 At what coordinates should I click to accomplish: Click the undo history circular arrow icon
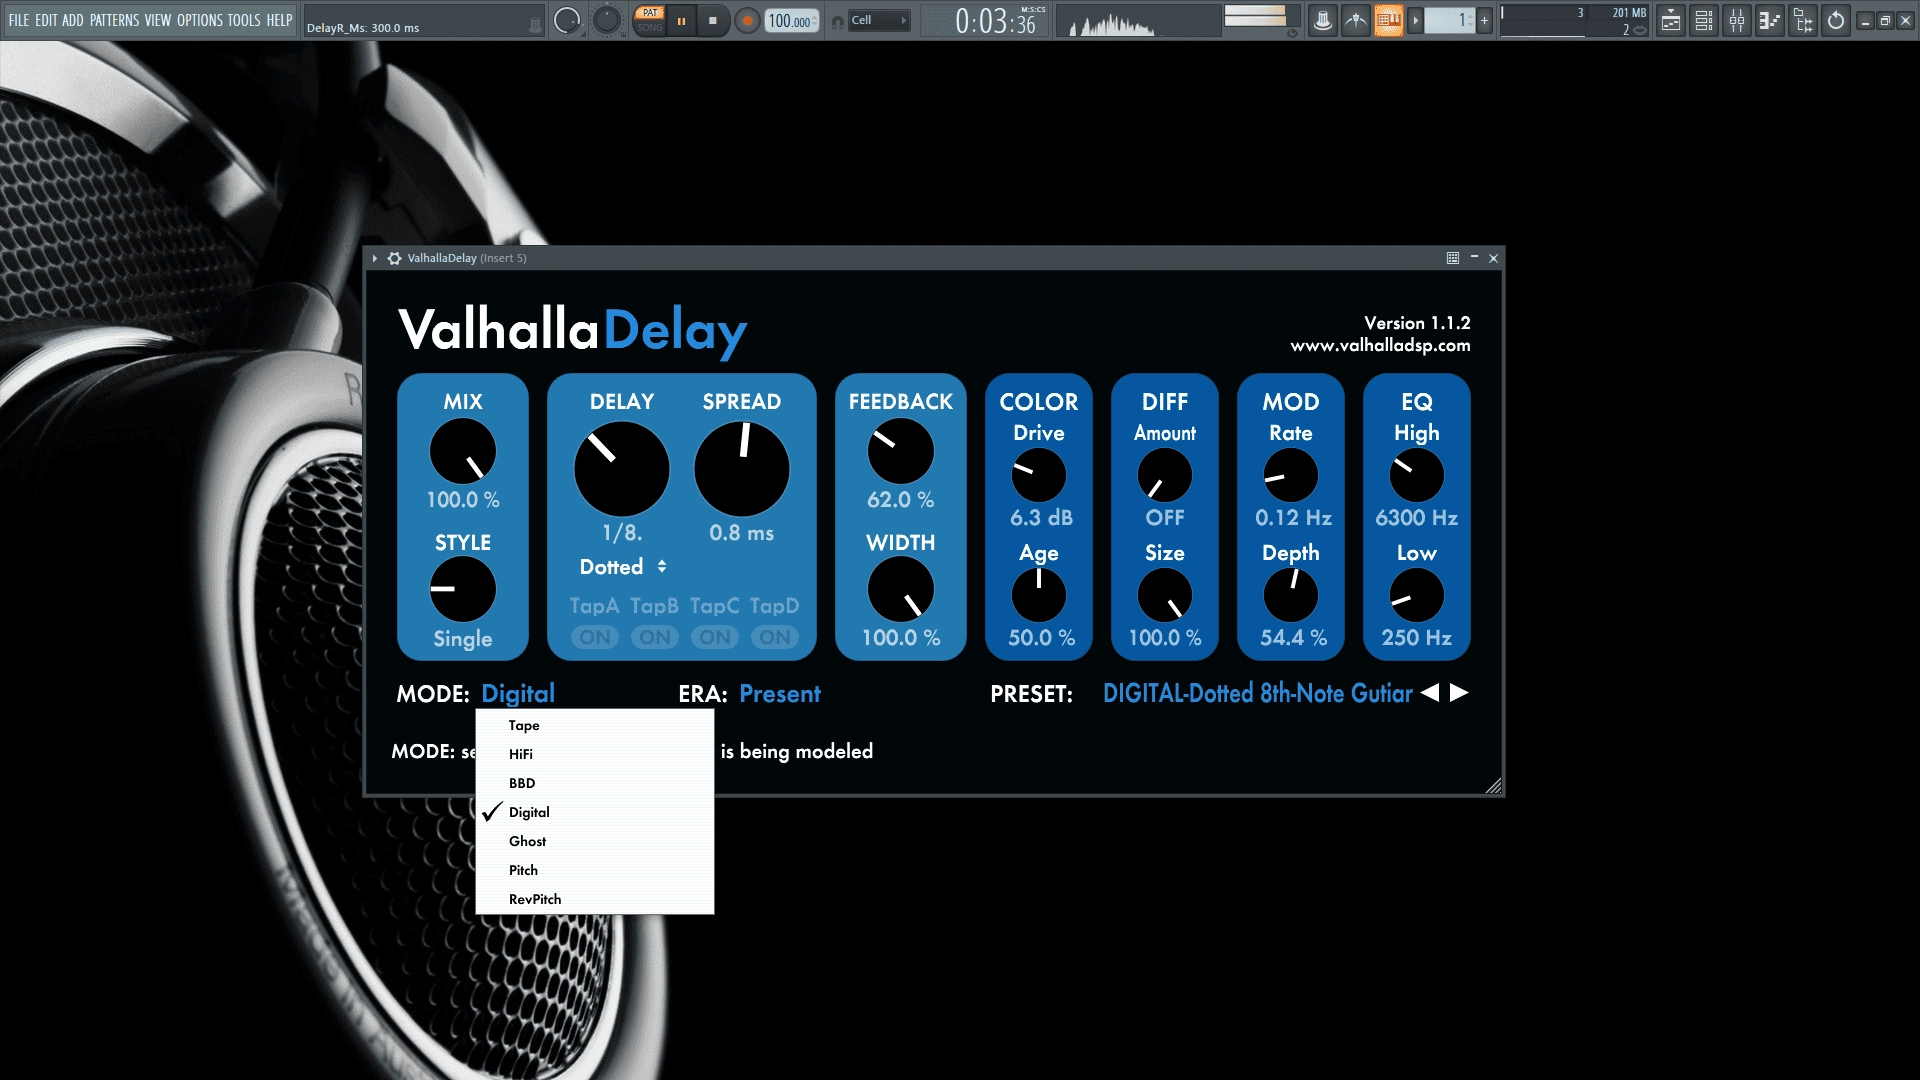[1836, 20]
